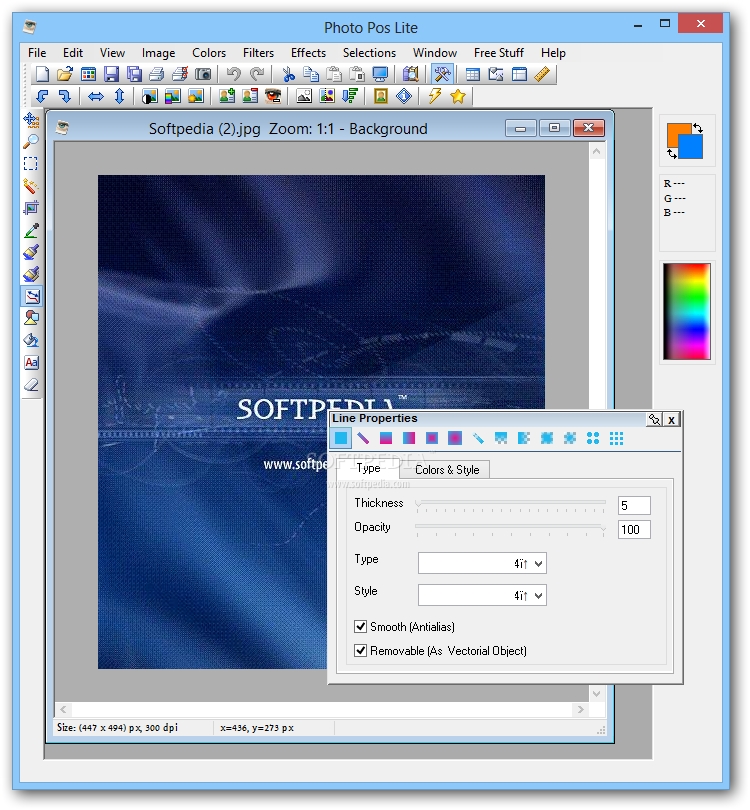Open the Filters menu
750x810 pixels.
click(x=258, y=53)
